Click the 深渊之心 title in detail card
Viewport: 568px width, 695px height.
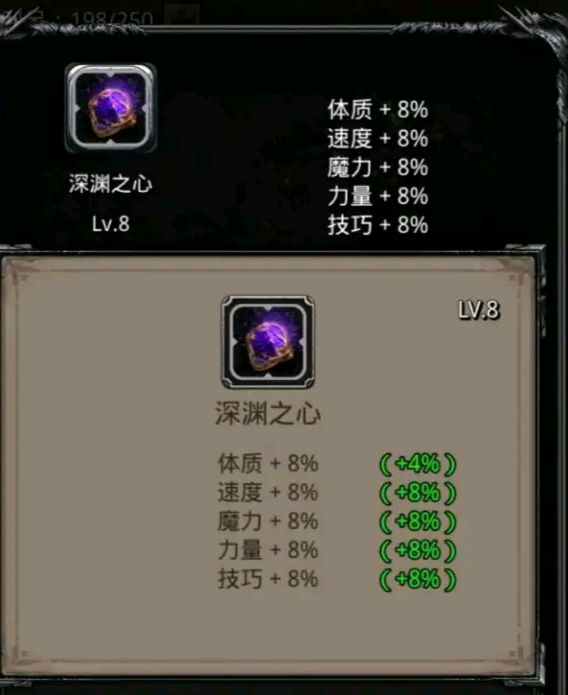point(268,413)
